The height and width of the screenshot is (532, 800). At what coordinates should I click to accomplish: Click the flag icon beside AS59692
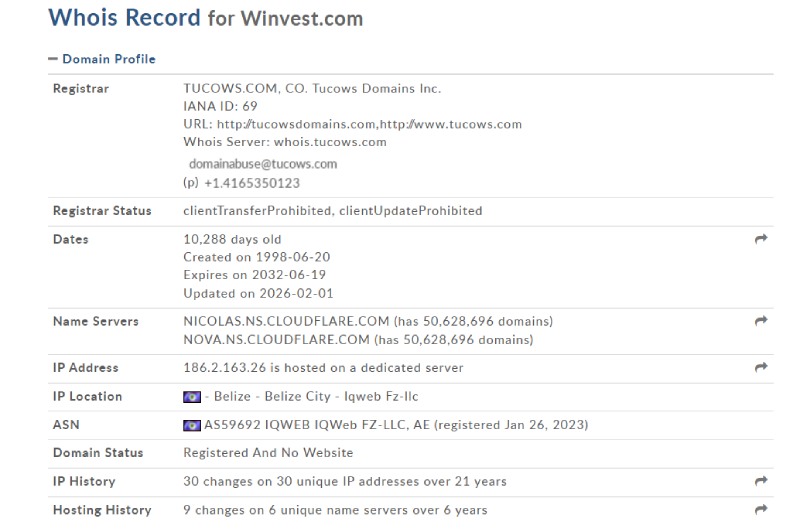tap(192, 425)
